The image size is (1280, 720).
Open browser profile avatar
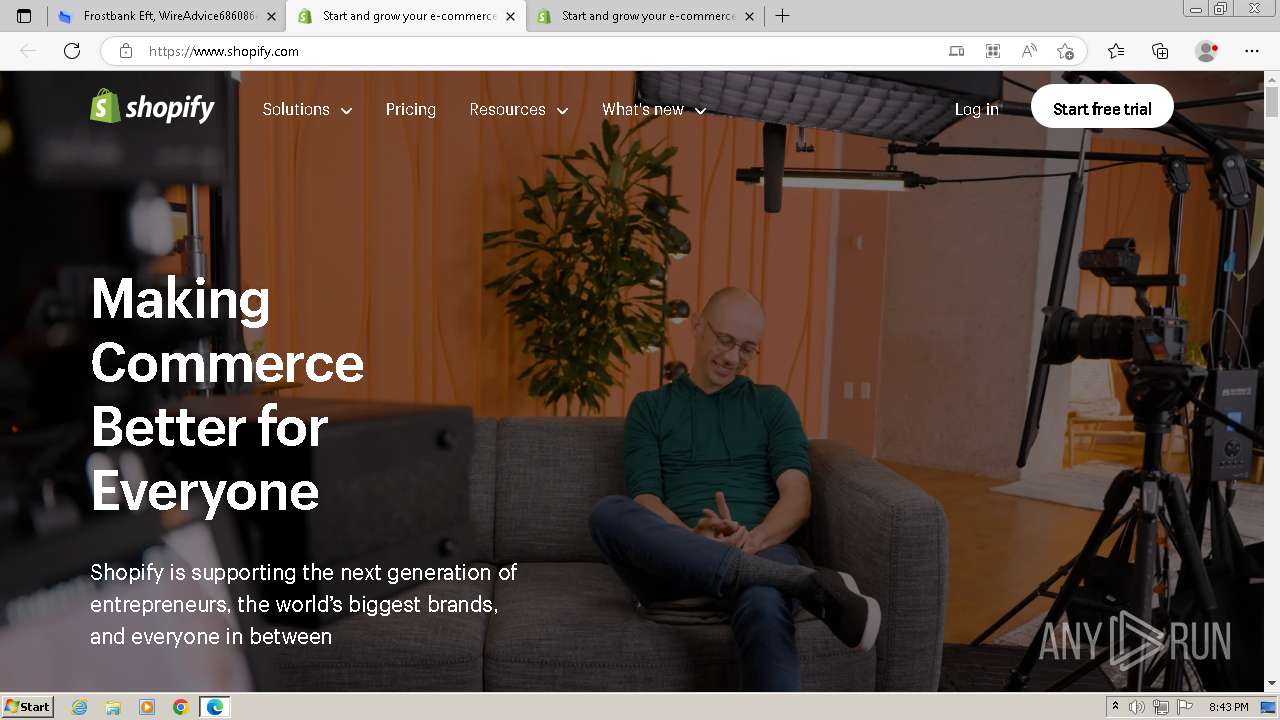[x=1207, y=51]
